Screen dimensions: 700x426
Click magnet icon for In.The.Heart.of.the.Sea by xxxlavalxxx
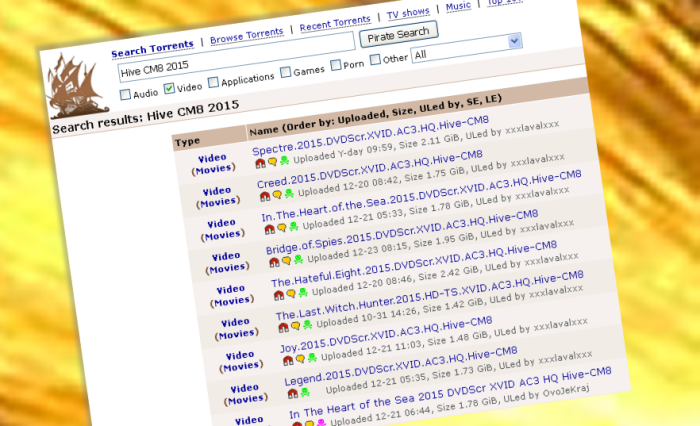click(x=270, y=230)
